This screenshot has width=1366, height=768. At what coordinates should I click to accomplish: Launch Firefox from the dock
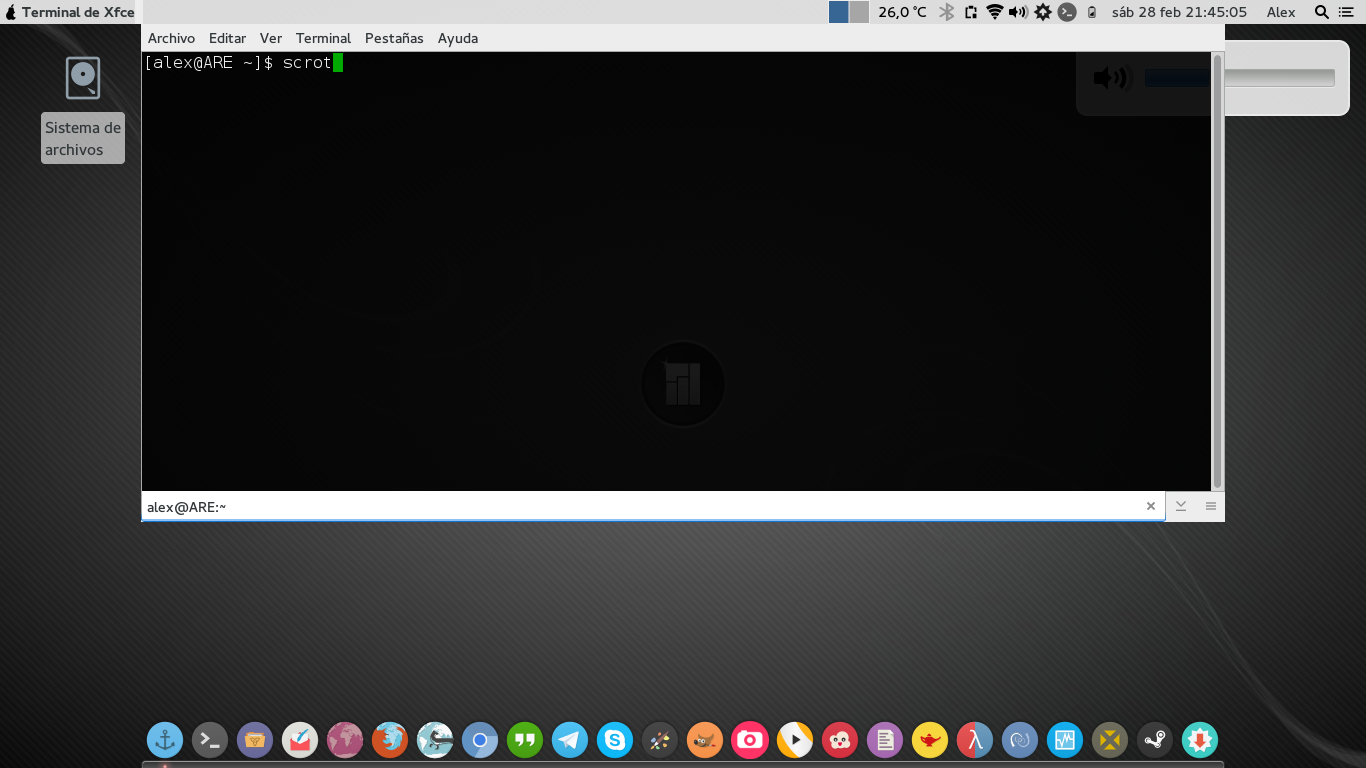pyautogui.click(x=390, y=740)
